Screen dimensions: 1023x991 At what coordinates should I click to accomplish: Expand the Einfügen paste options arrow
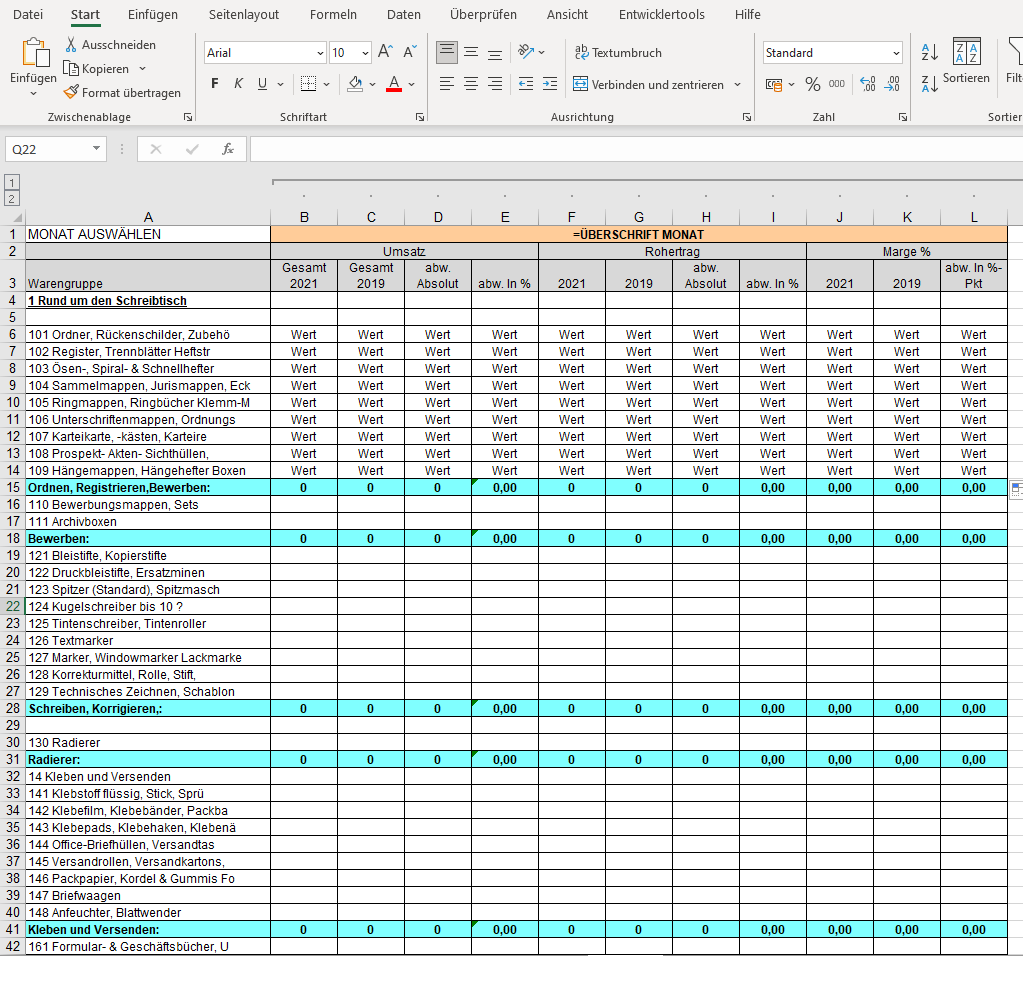33,94
